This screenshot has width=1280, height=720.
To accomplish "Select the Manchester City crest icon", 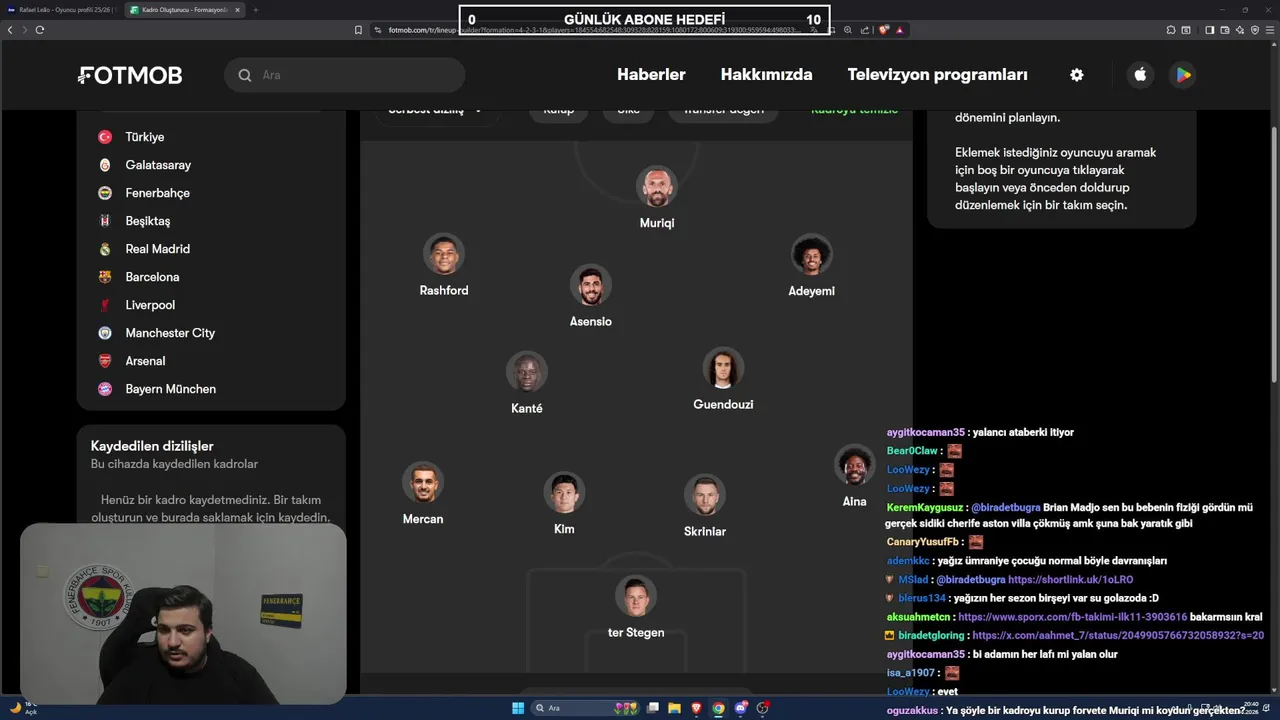I will 105,333.
